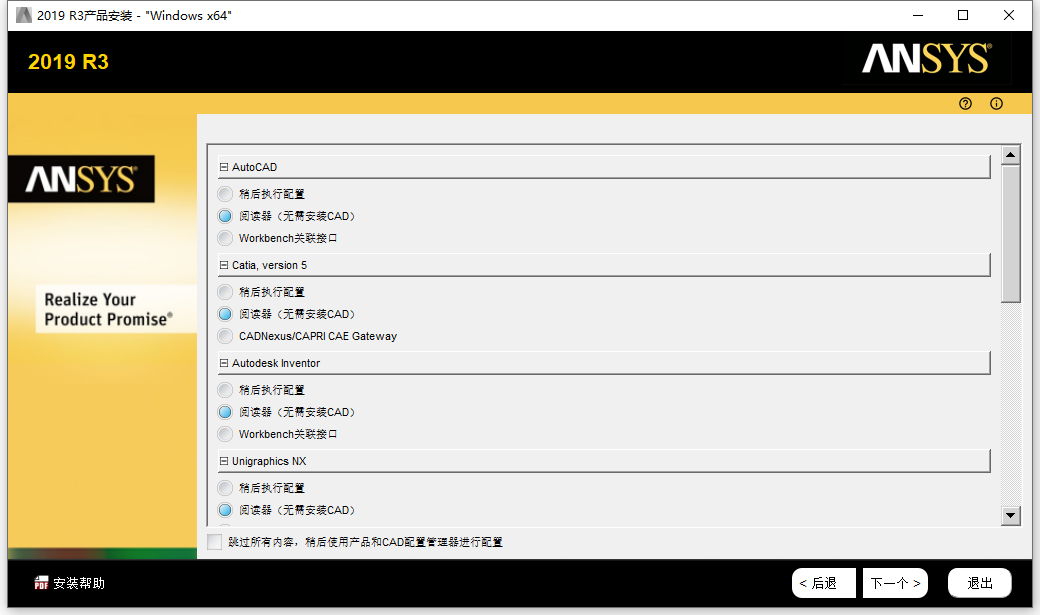The width and height of the screenshot is (1040, 615).
Task: Open the 安装帮助 PDF icon
Action: pyautogui.click(x=41, y=582)
